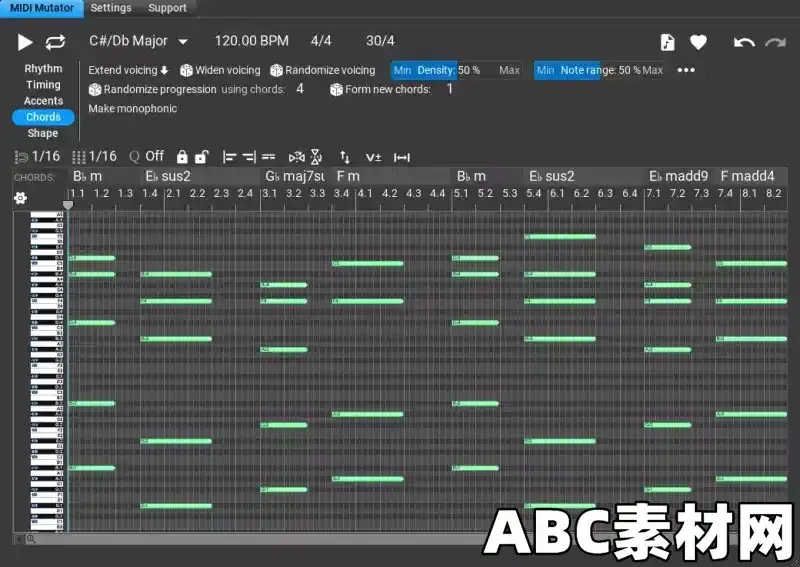
Task: Click the stretch width icon
Action: click(x=402, y=158)
